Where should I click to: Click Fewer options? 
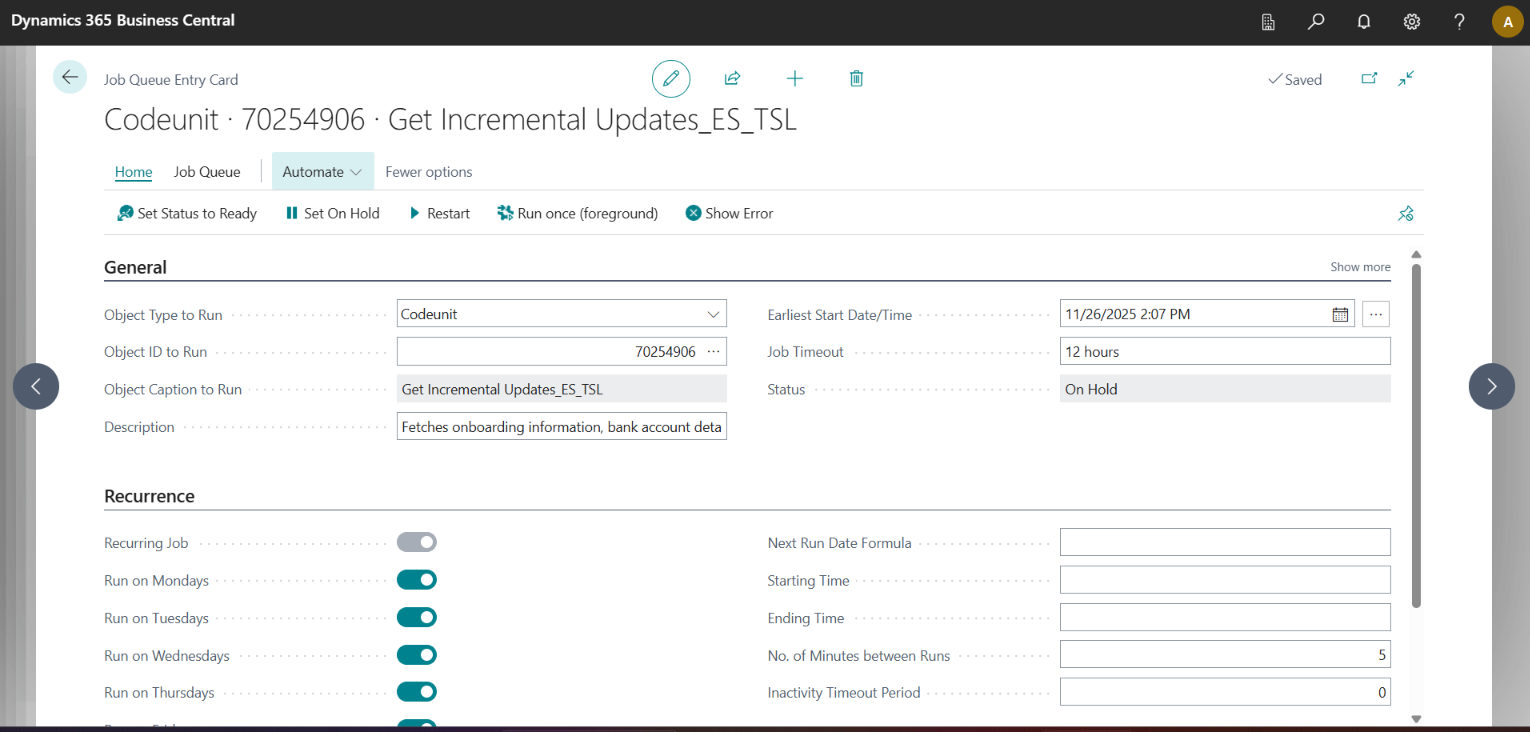[429, 171]
